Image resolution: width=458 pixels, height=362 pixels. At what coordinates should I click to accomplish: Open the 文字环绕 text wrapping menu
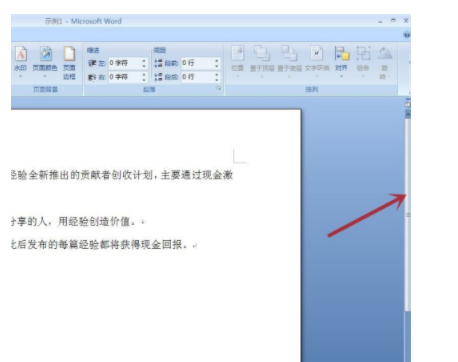click(x=317, y=62)
